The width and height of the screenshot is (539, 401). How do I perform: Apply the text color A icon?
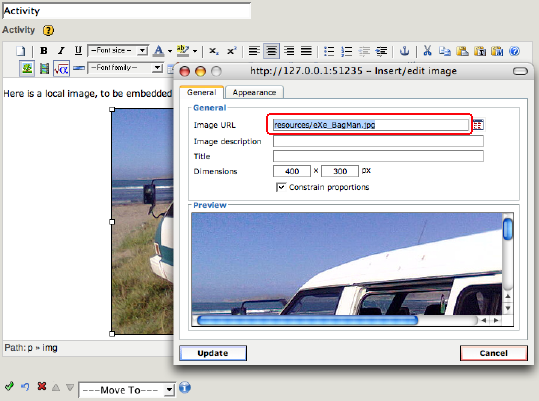[x=158, y=51]
